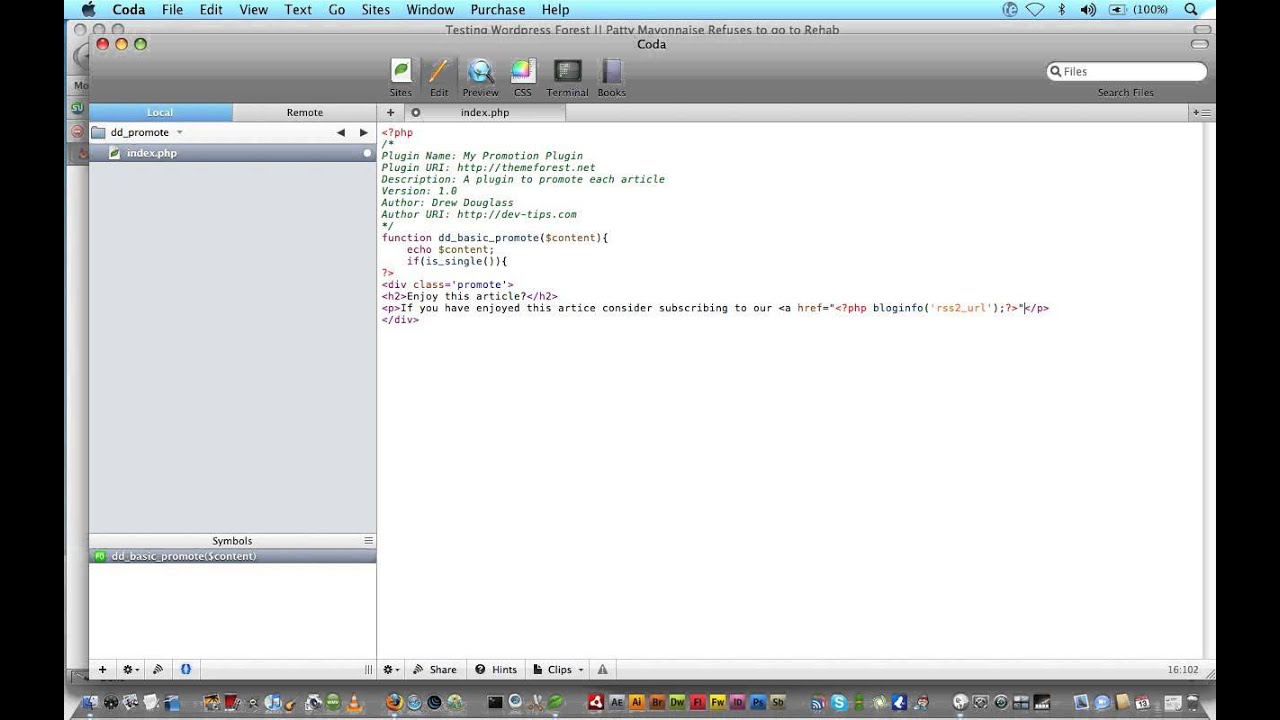This screenshot has height=720, width=1280.
Task: Open the CSS editor icon
Action: coord(522,77)
